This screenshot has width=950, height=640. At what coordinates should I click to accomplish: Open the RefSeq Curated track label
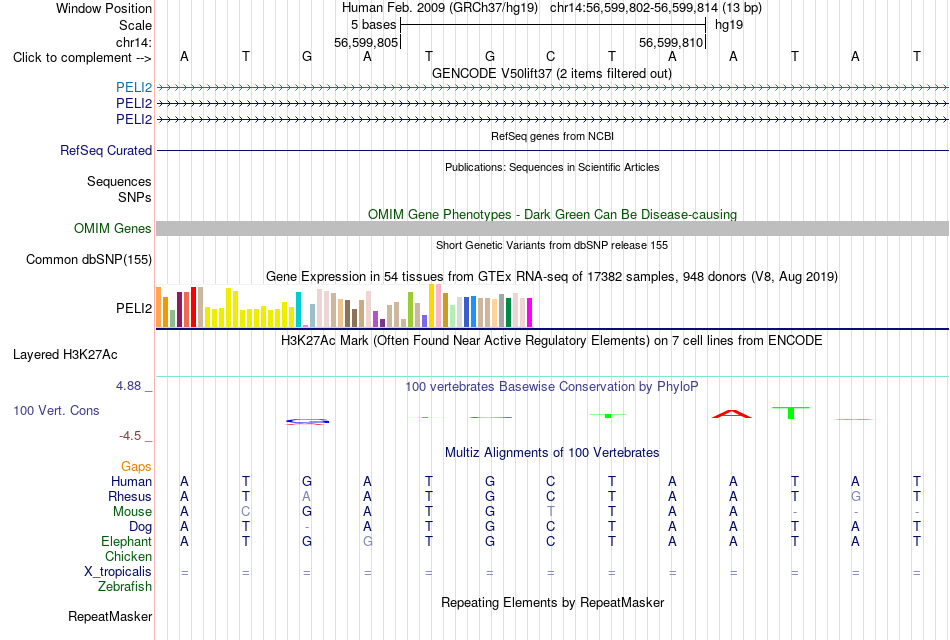tap(105, 150)
